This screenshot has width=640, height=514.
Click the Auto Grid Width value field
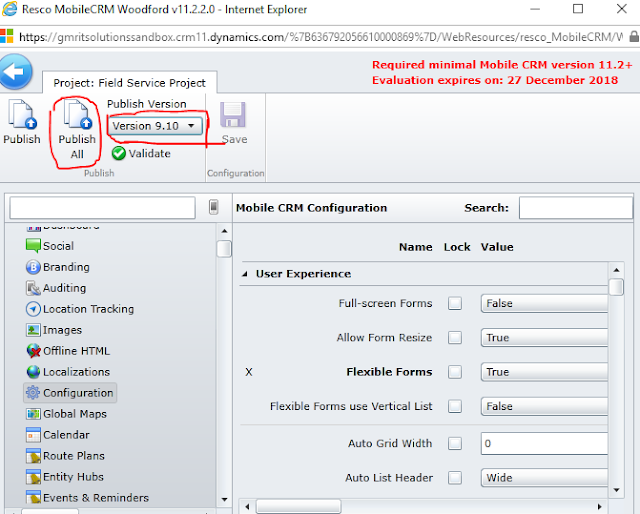[x=544, y=443]
